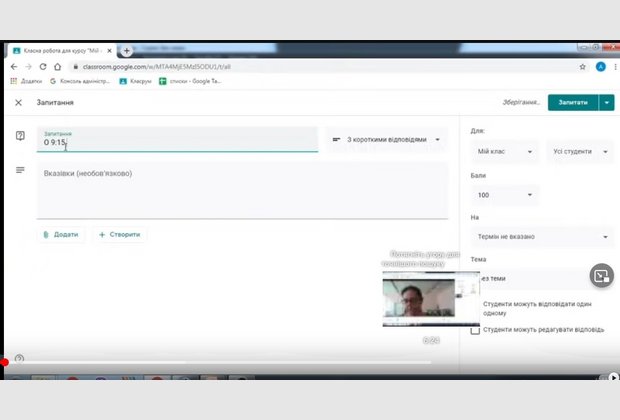Screen dimensions: 620x420
Task: Open the Мій клас class dropdown
Action: point(505,151)
